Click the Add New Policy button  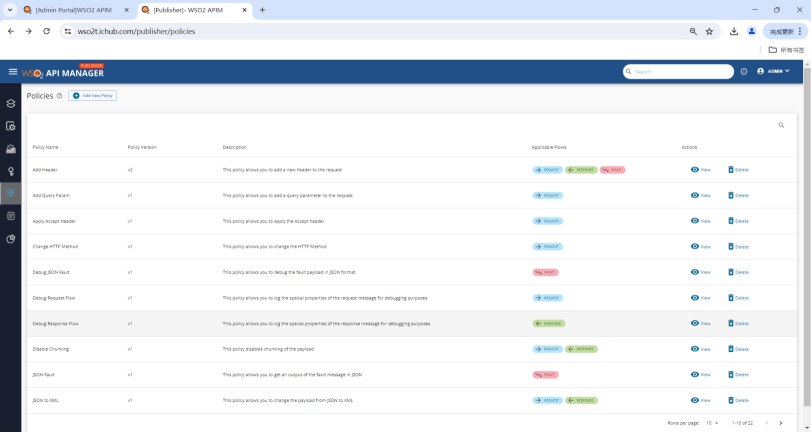point(93,95)
